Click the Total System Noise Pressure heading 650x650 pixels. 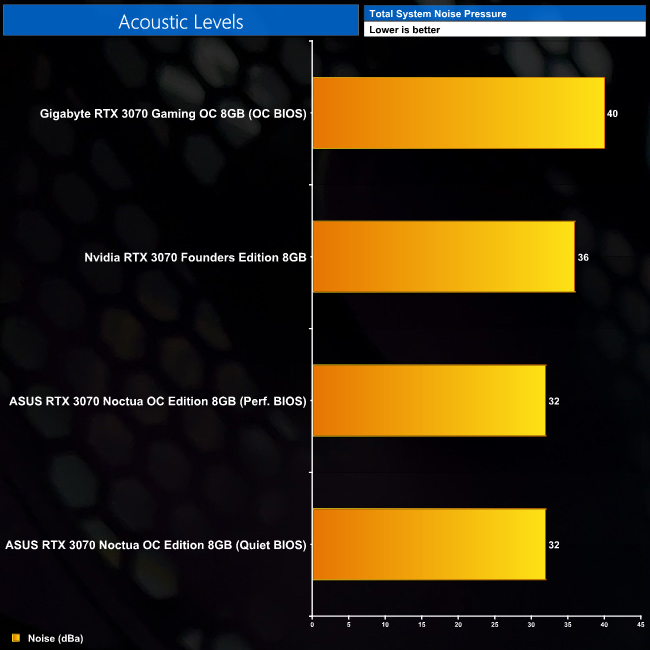(438, 14)
